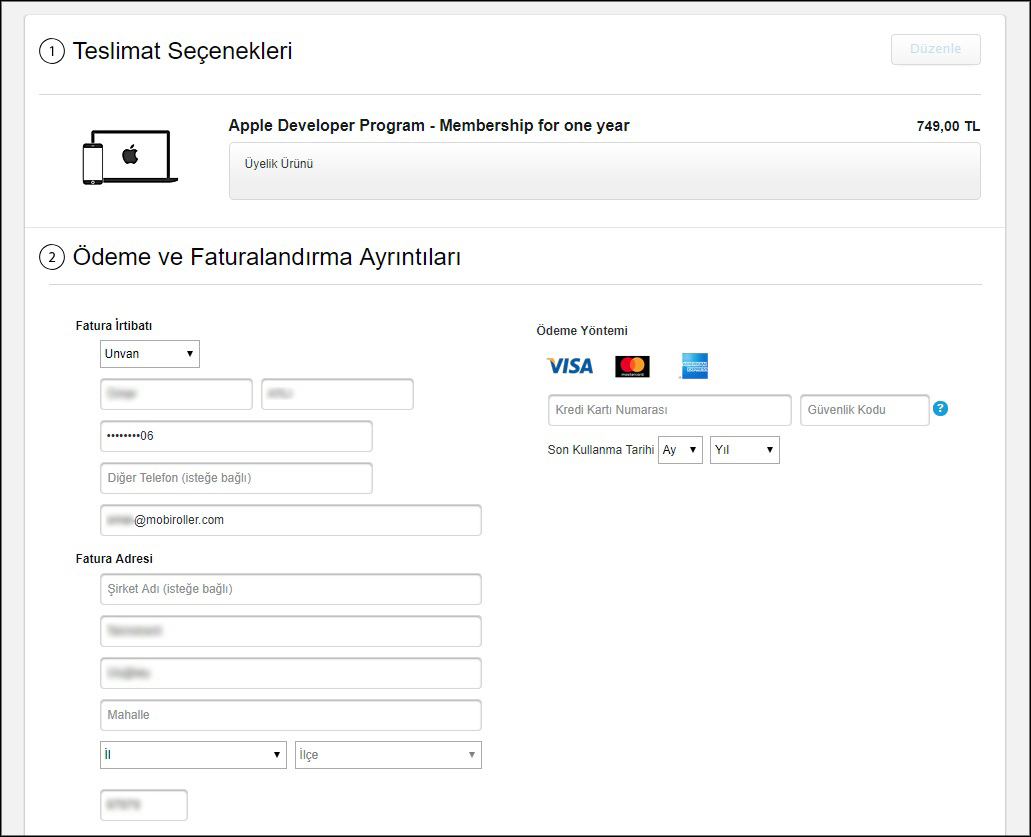Click the Ödeme Yöntemi label
The image size is (1031, 837).
pyautogui.click(x=582, y=331)
